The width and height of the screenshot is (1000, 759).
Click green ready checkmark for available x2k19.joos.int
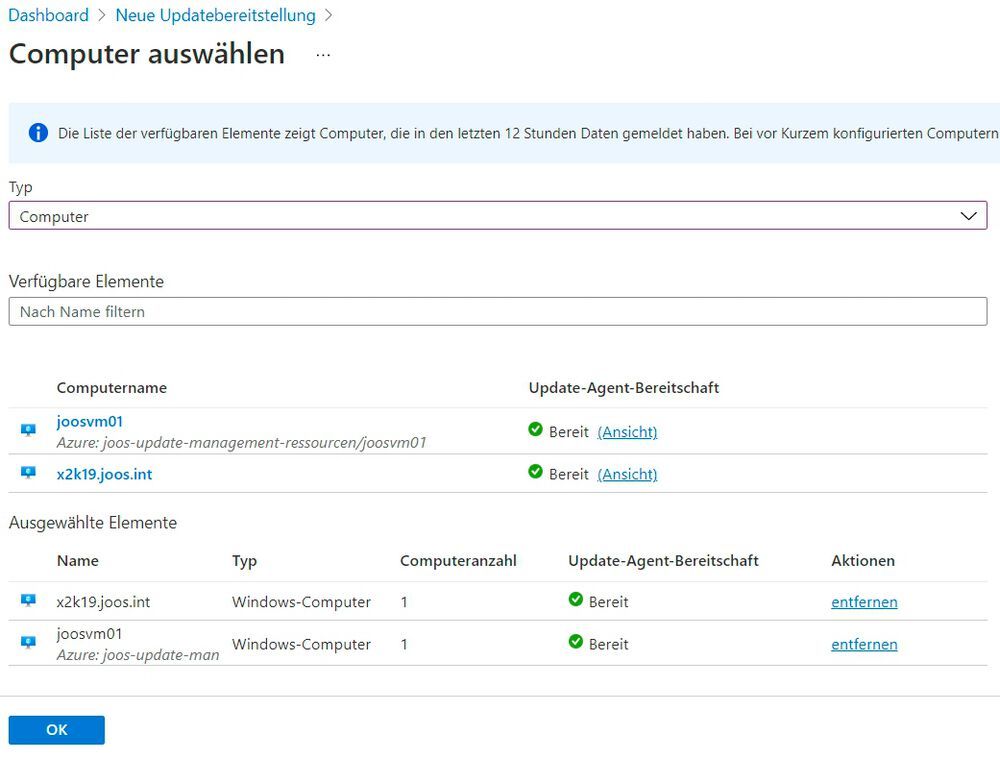536,471
